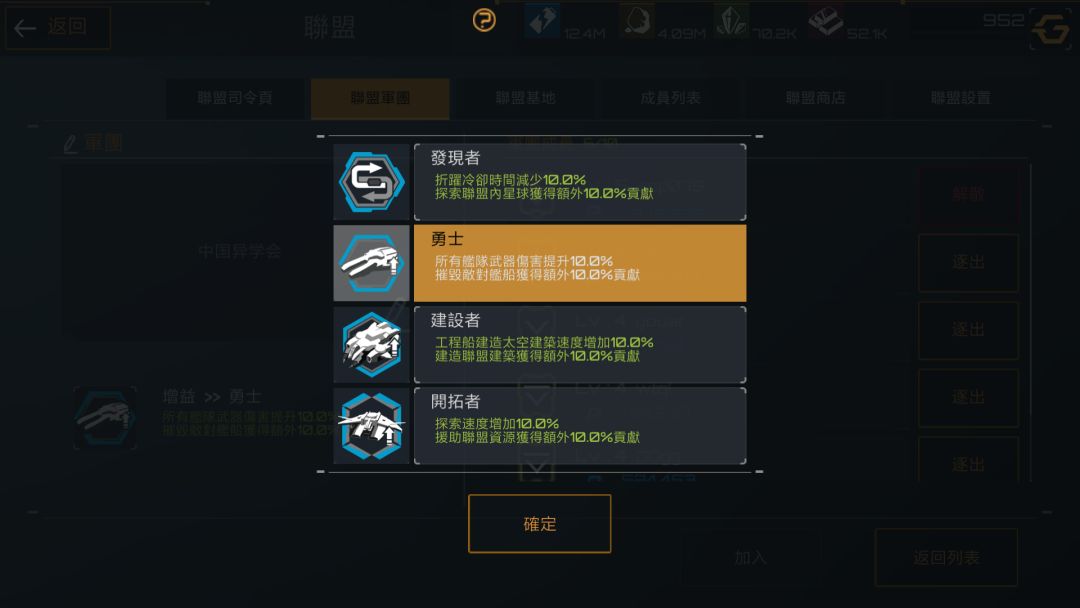Viewport: 1080px width, 608px height.
Task: Open the top-right corner logo menu
Action: pyautogui.click(x=1050, y=29)
